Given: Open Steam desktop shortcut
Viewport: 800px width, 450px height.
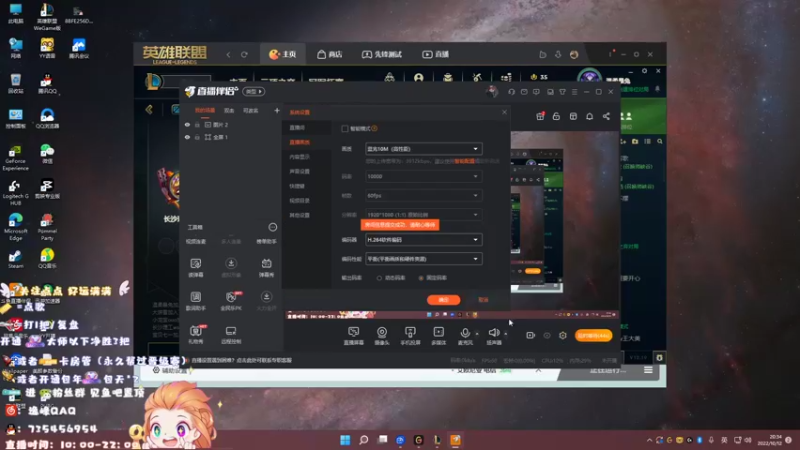Looking at the screenshot, I should pyautogui.click(x=15, y=259).
